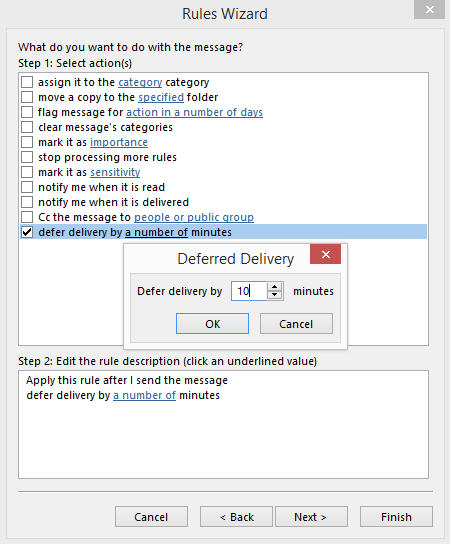Open the 'category' link in action list
The height and width of the screenshot is (544, 450).
(140, 82)
